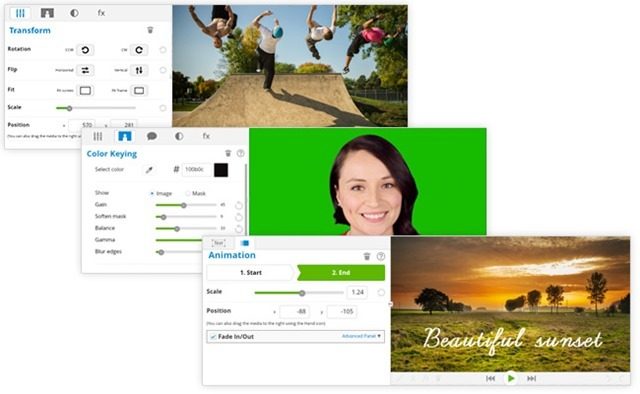Select the green screen woman preview
Image resolution: width=640 pixels, height=394 pixels.
click(367, 181)
